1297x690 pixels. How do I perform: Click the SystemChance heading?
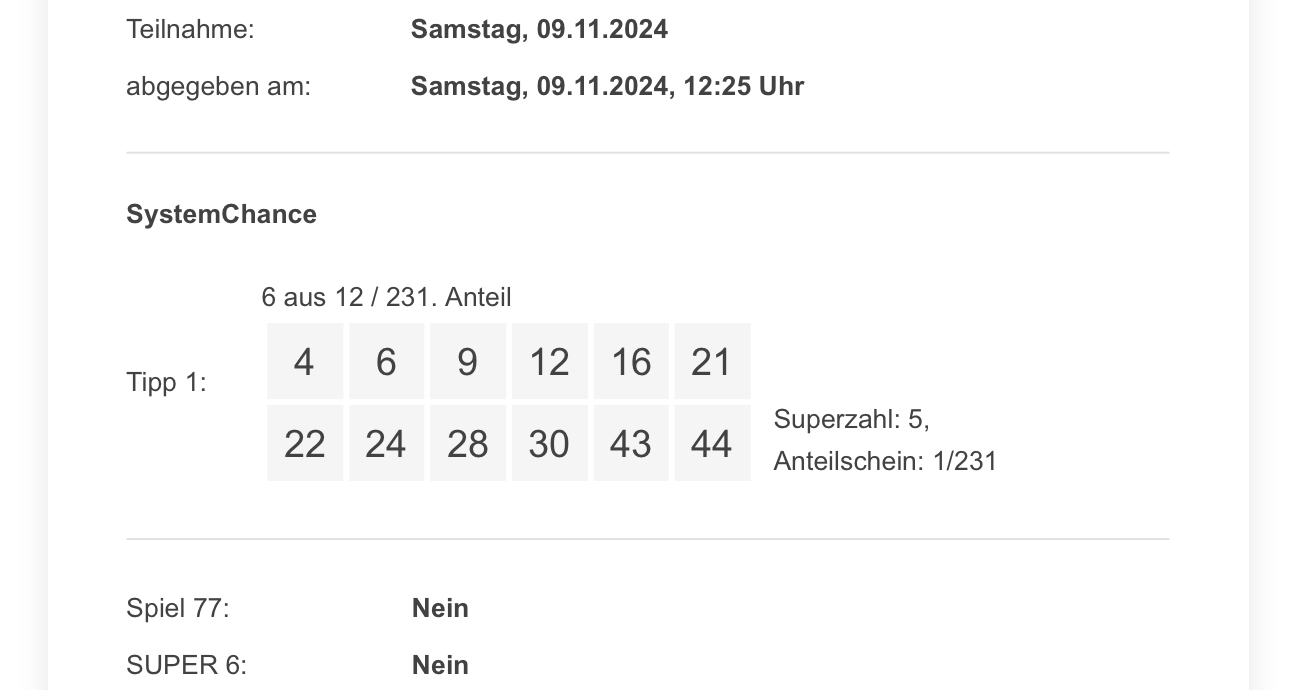(221, 215)
